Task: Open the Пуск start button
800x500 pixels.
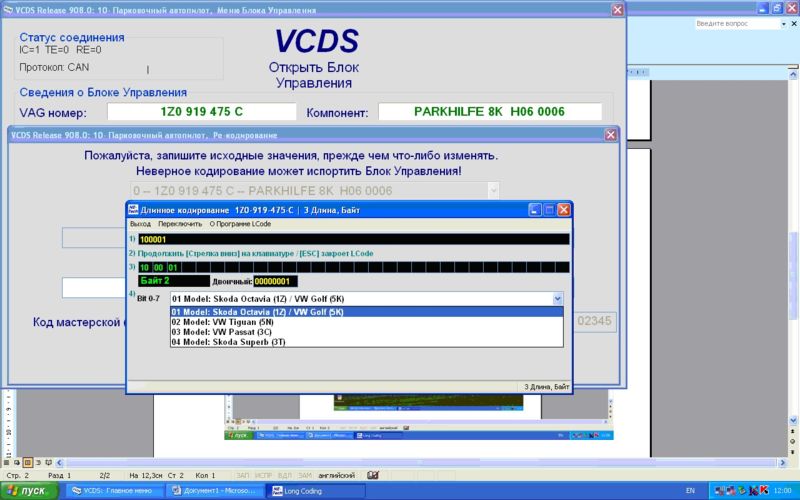Action: pyautogui.click(x=29, y=491)
